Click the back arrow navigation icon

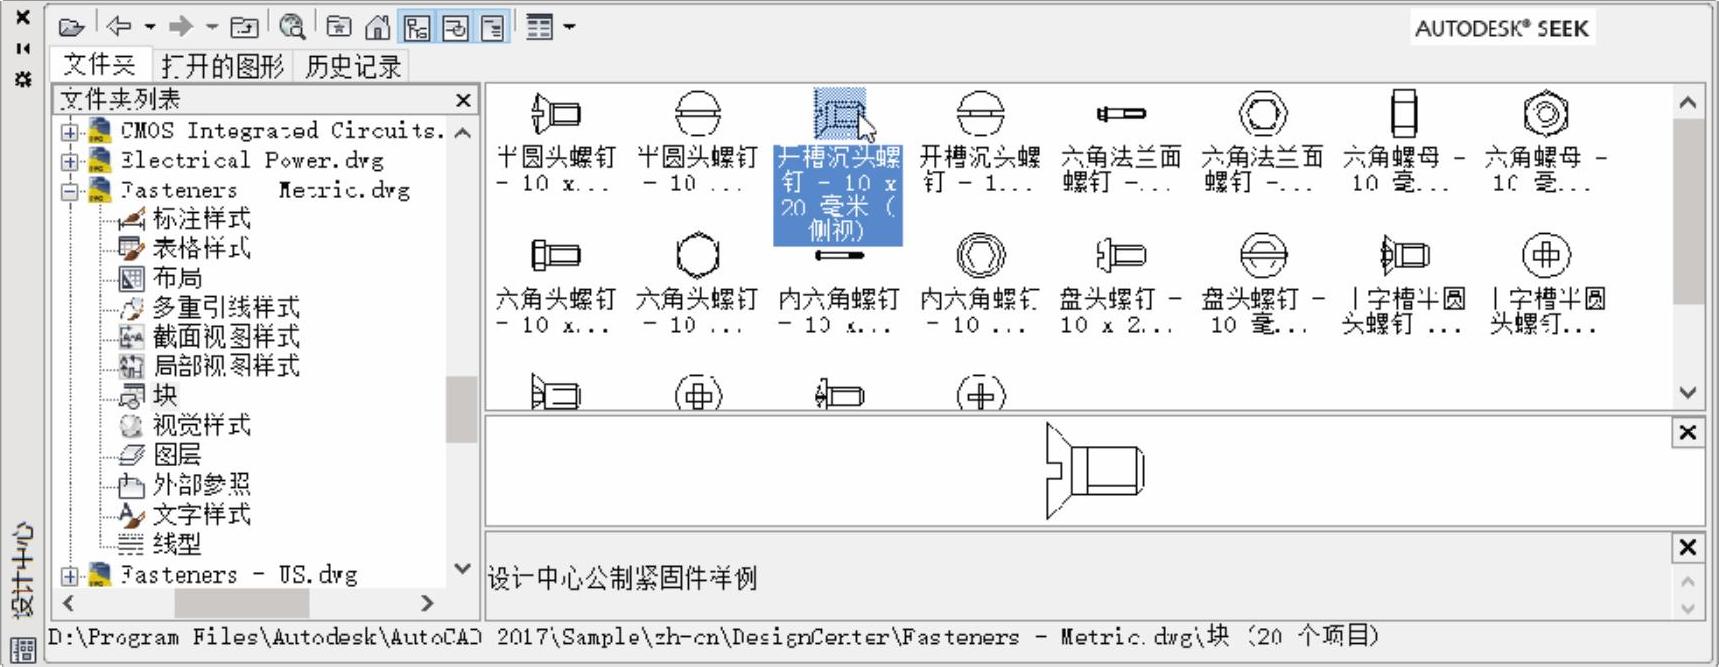pyautogui.click(x=119, y=27)
